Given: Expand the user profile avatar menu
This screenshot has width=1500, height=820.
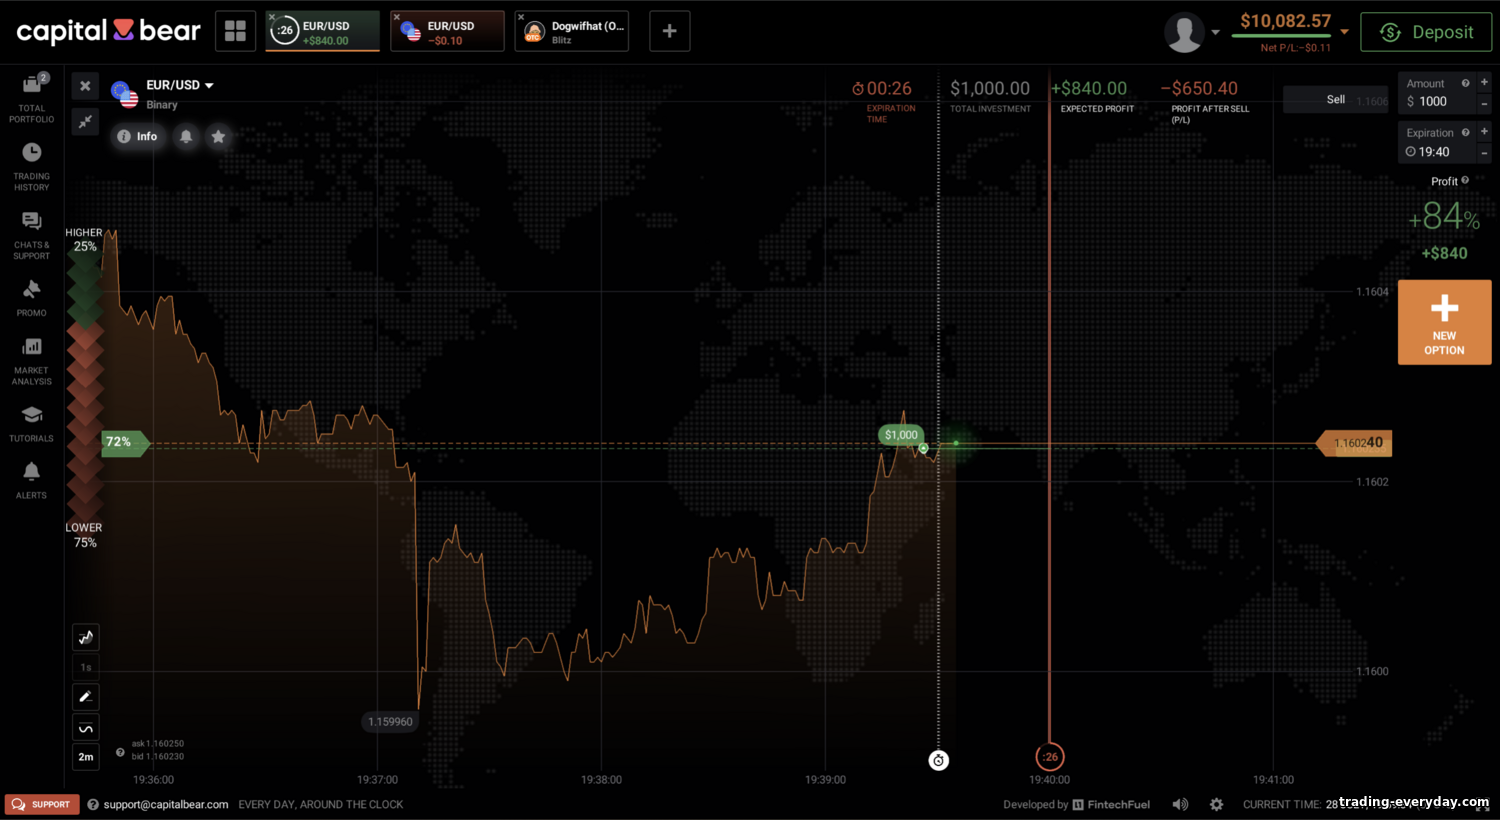Looking at the screenshot, I should (x=1192, y=32).
